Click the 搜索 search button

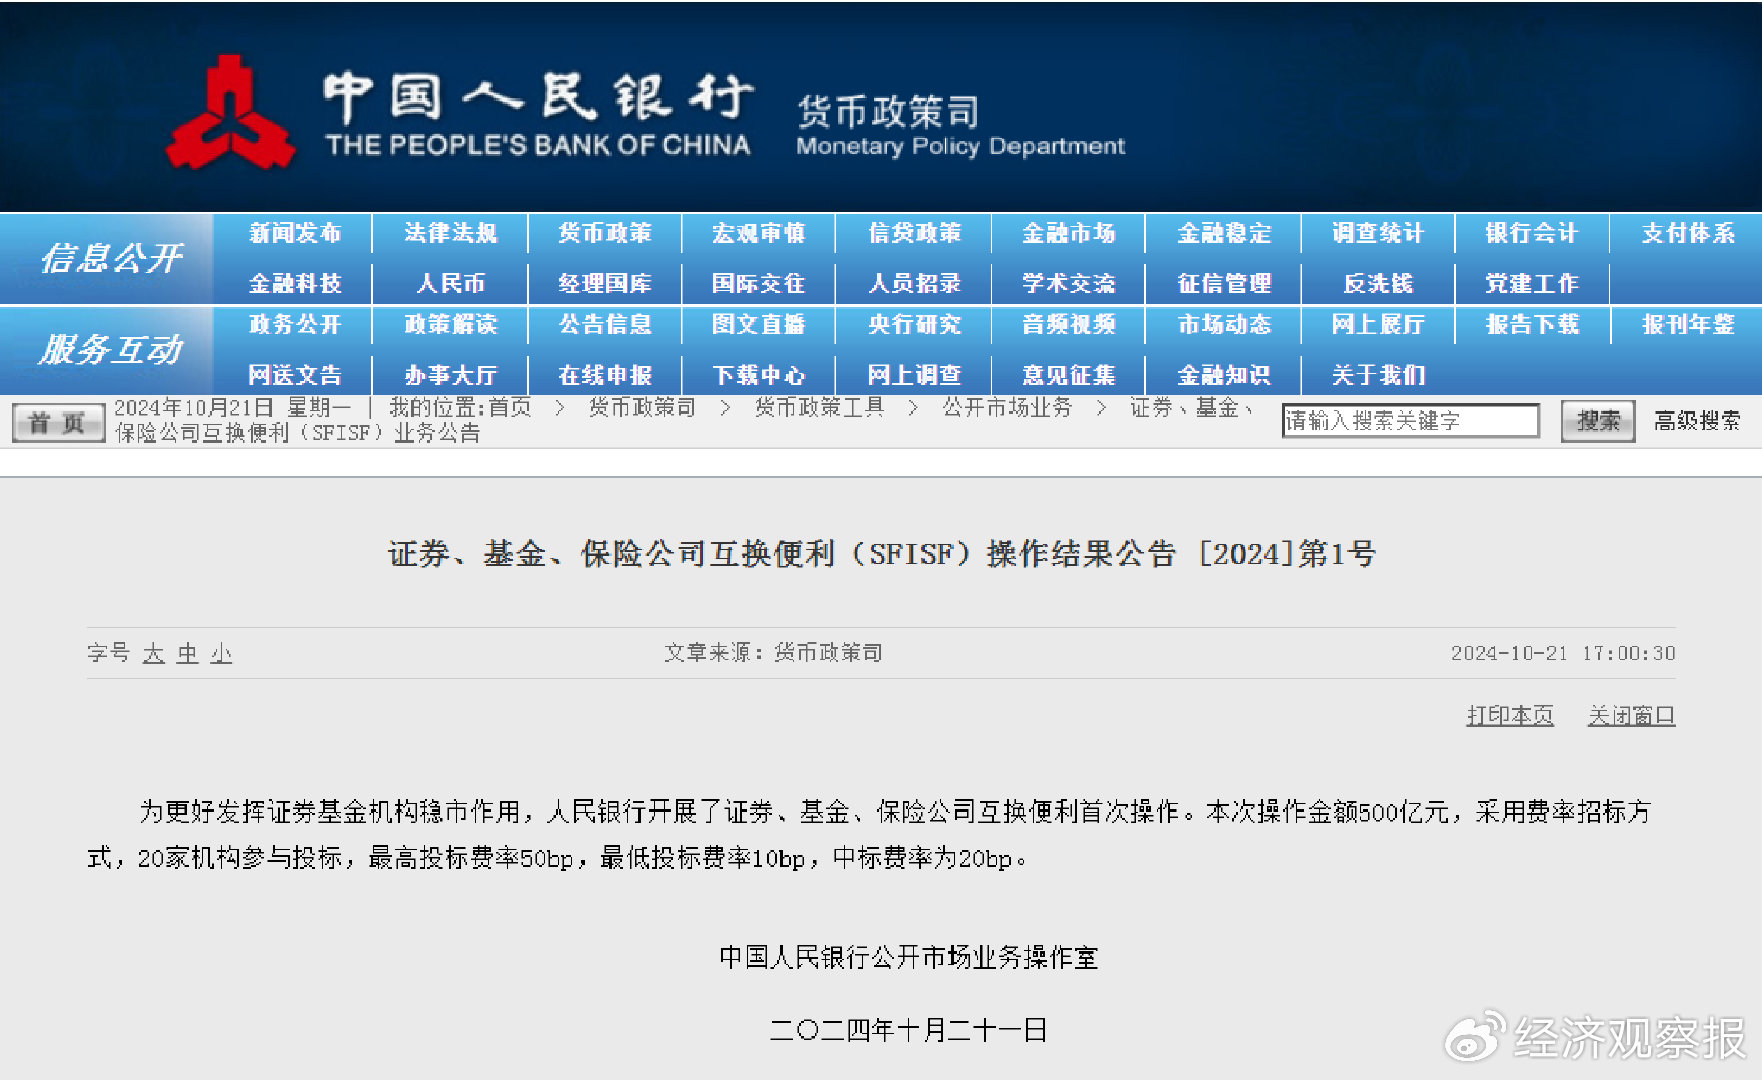click(x=1597, y=421)
